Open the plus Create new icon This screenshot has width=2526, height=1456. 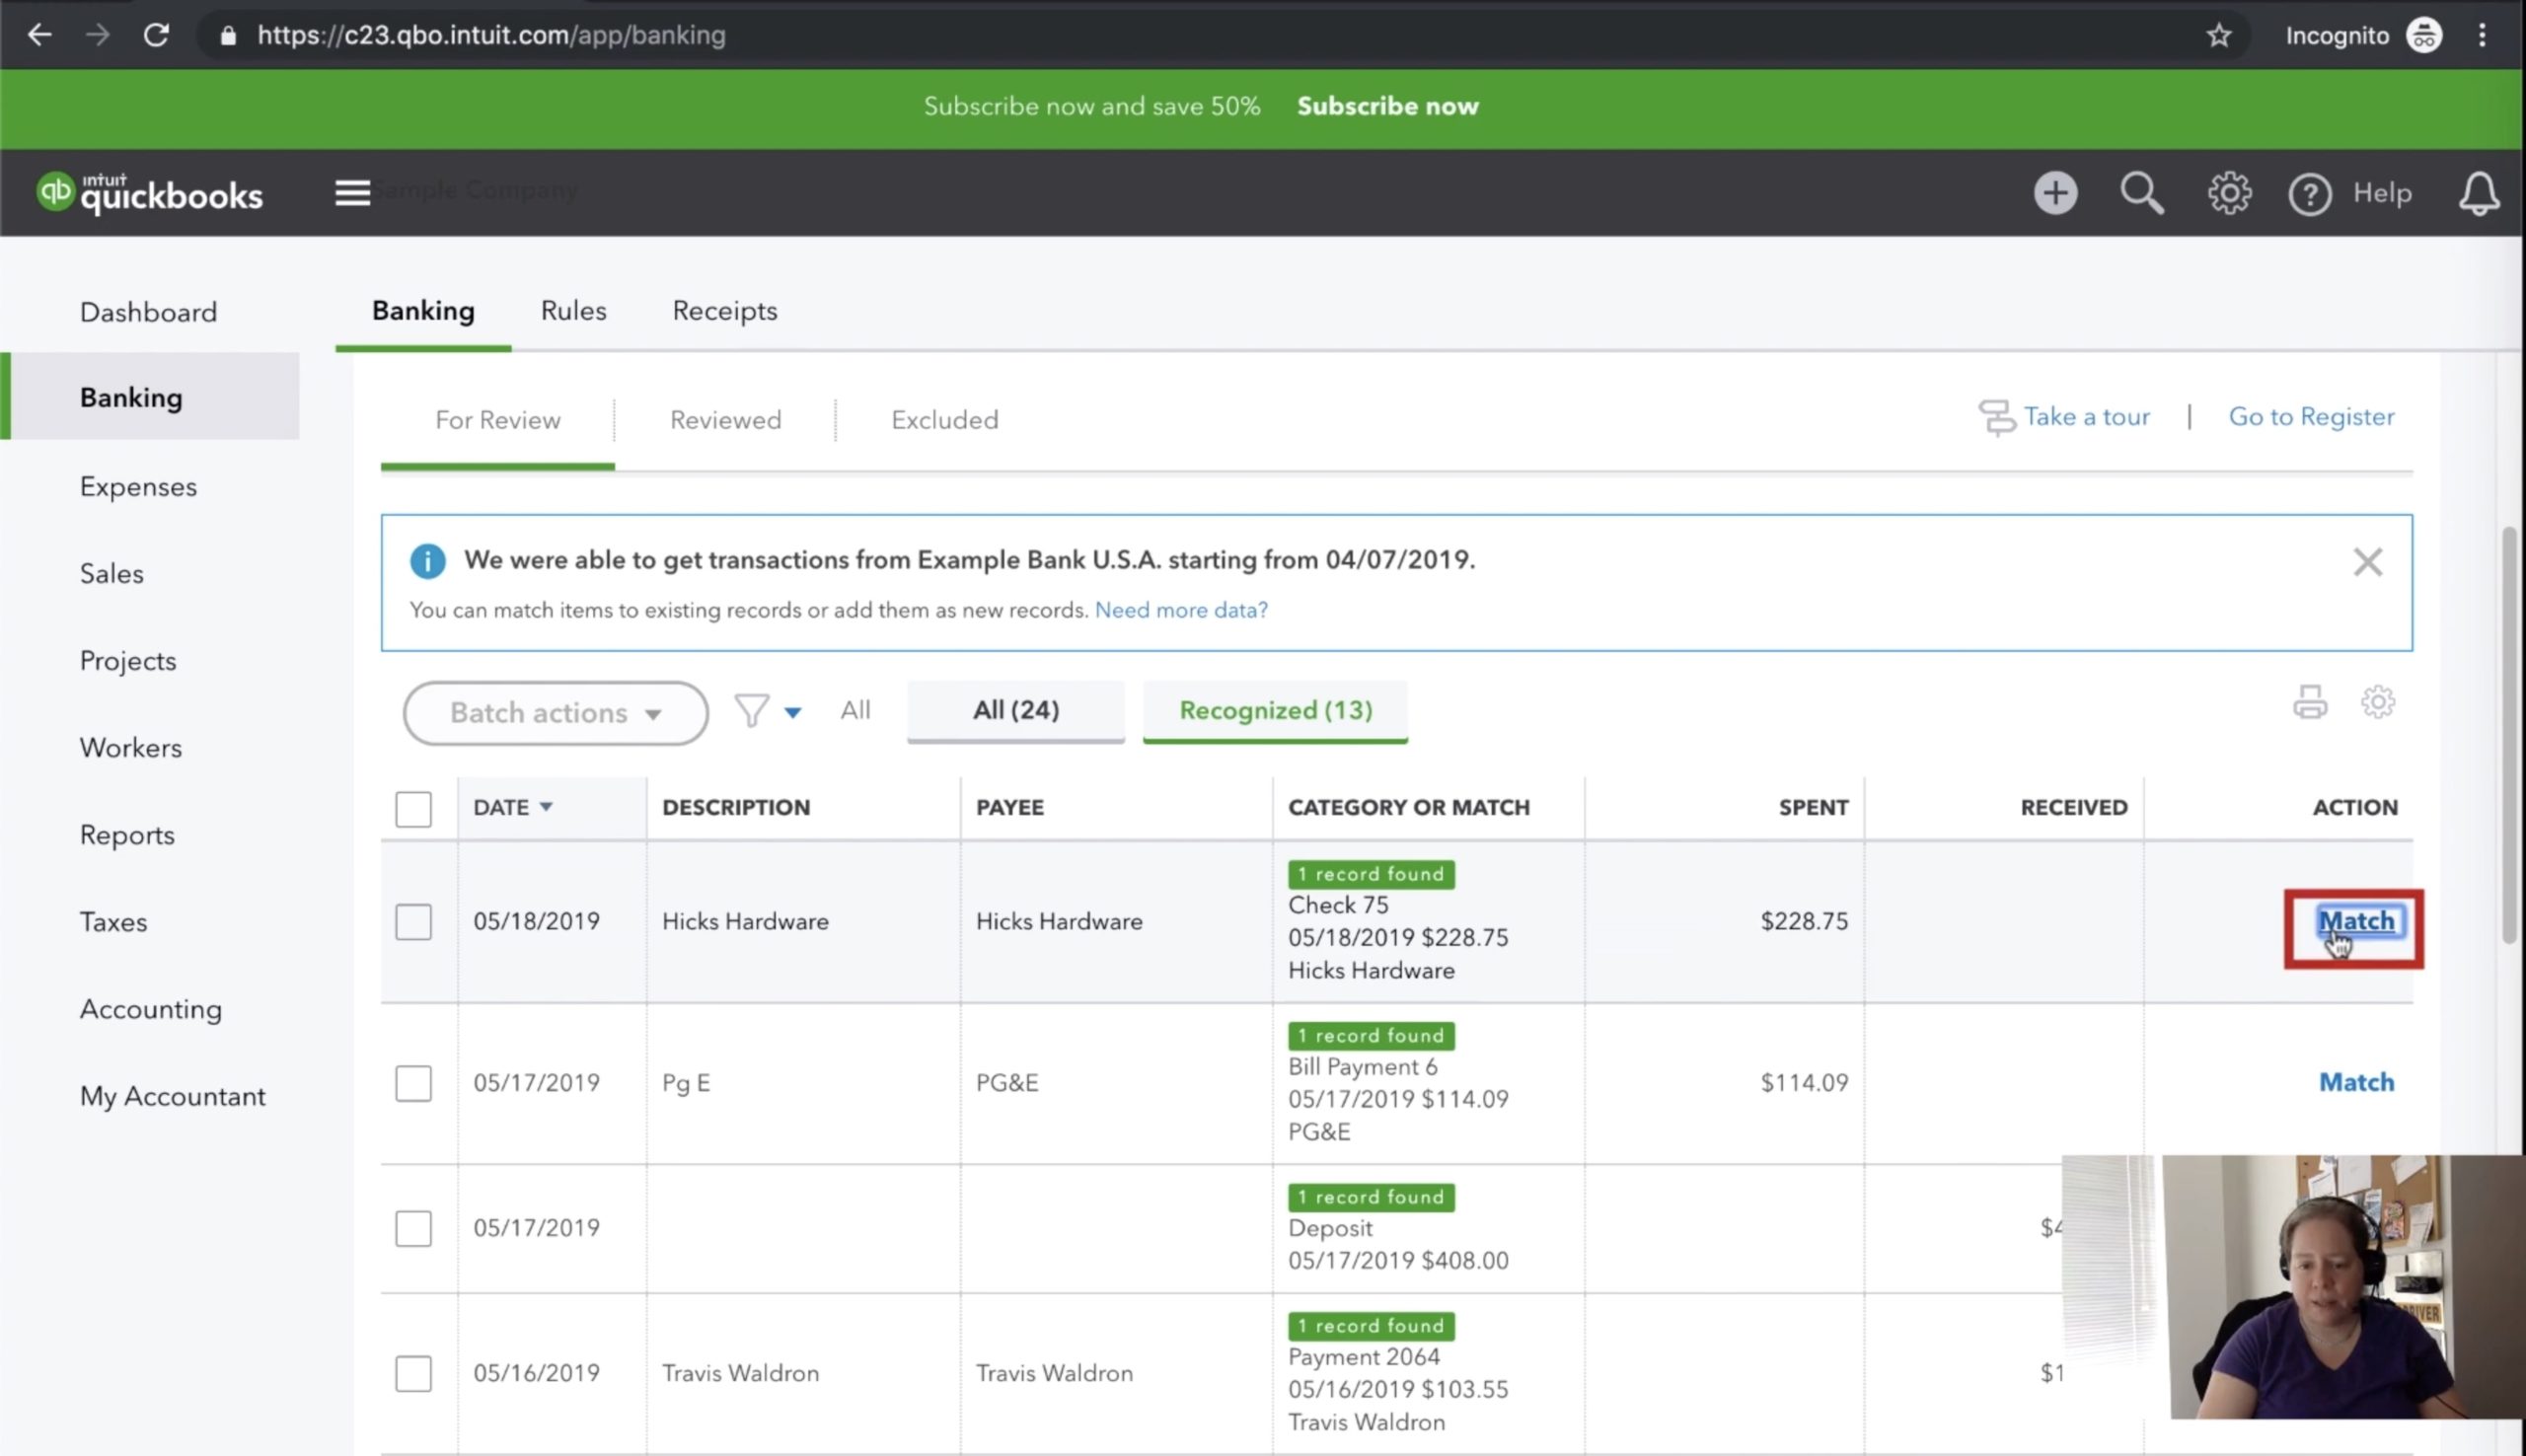(2055, 193)
